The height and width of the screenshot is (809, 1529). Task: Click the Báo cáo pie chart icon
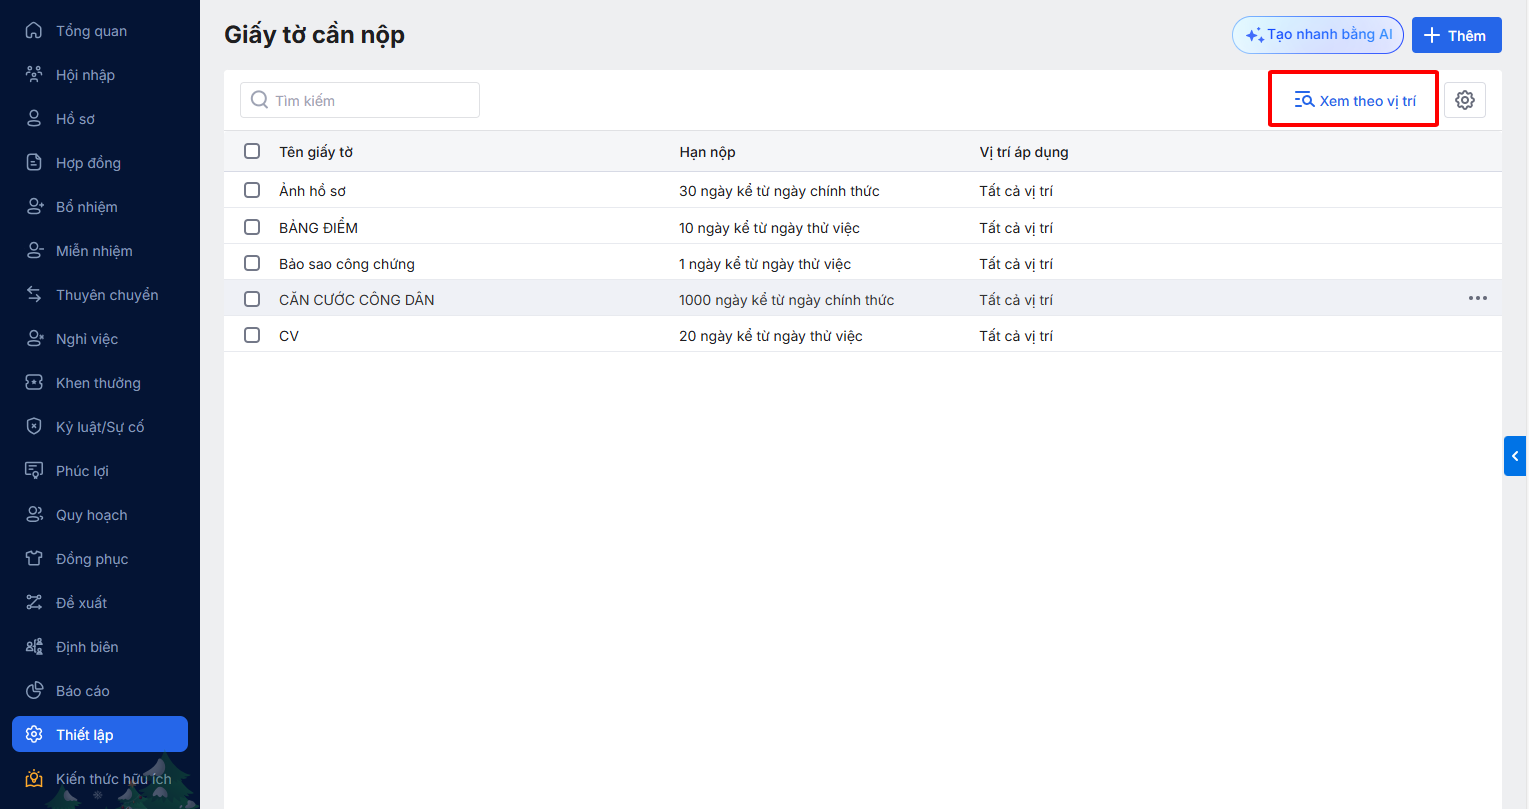click(x=34, y=691)
